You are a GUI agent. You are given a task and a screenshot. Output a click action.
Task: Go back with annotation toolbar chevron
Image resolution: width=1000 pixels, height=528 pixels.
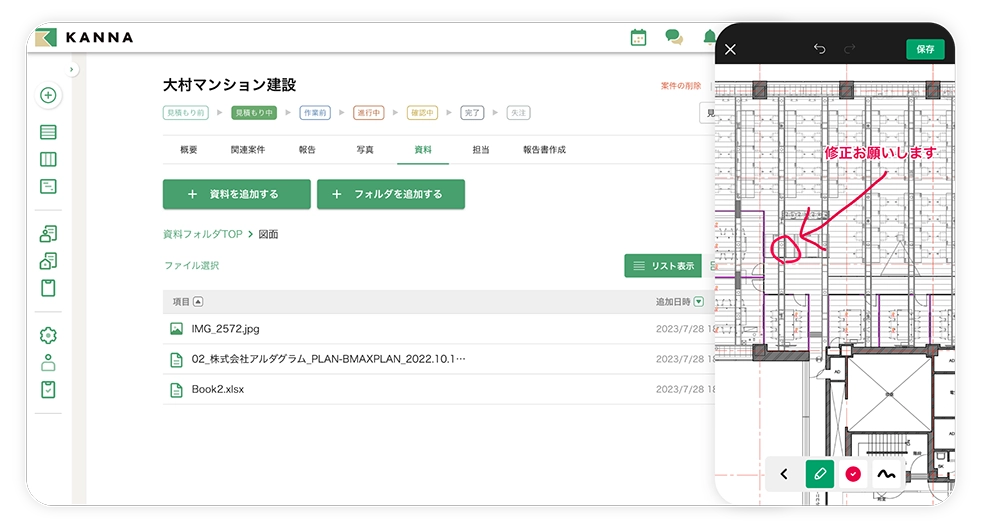tap(784, 474)
